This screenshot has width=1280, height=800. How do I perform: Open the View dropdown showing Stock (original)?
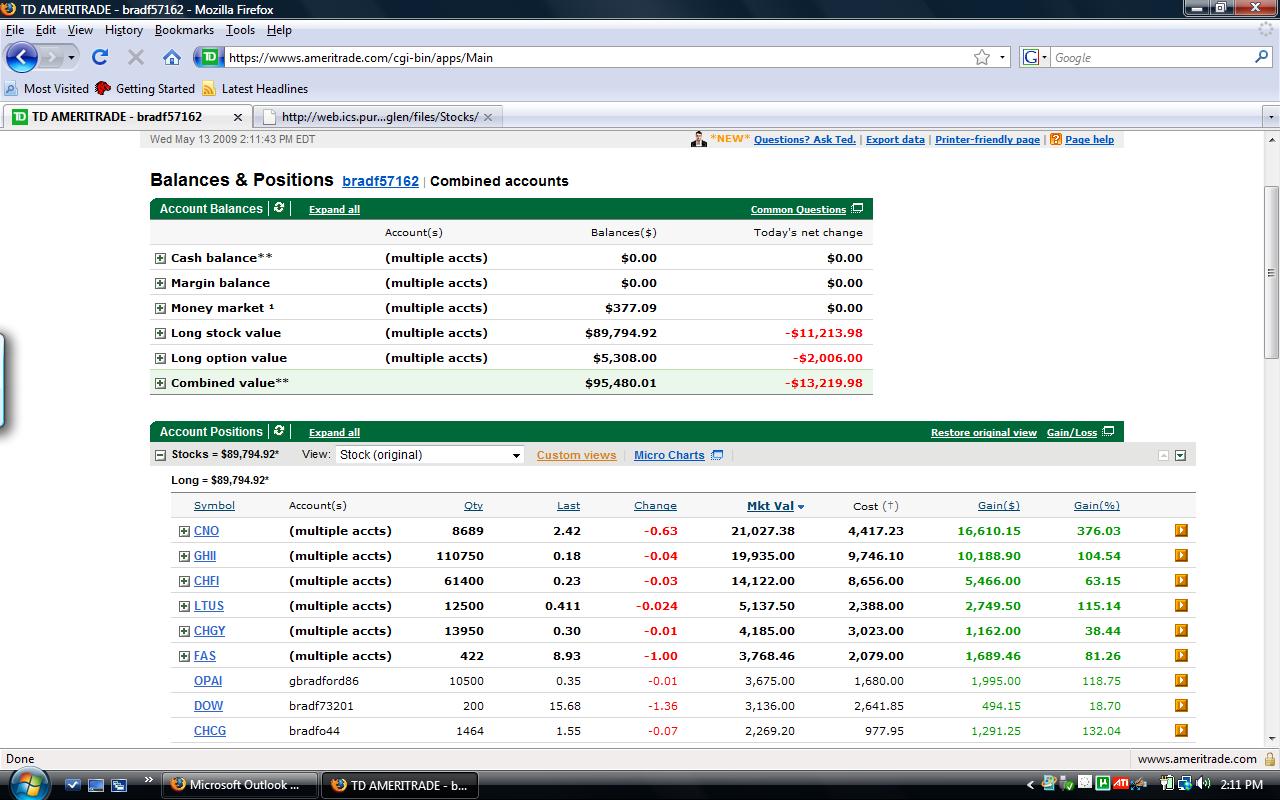pos(430,455)
